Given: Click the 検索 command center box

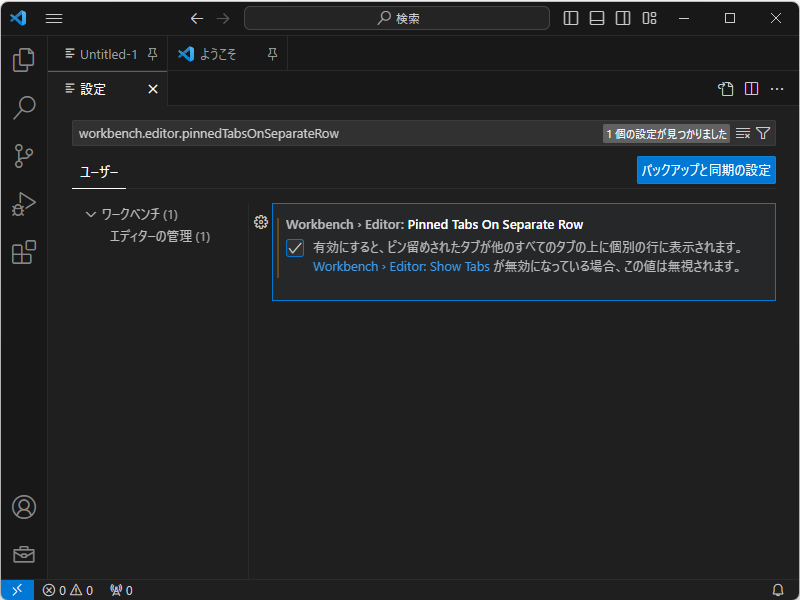Looking at the screenshot, I should 397,18.
